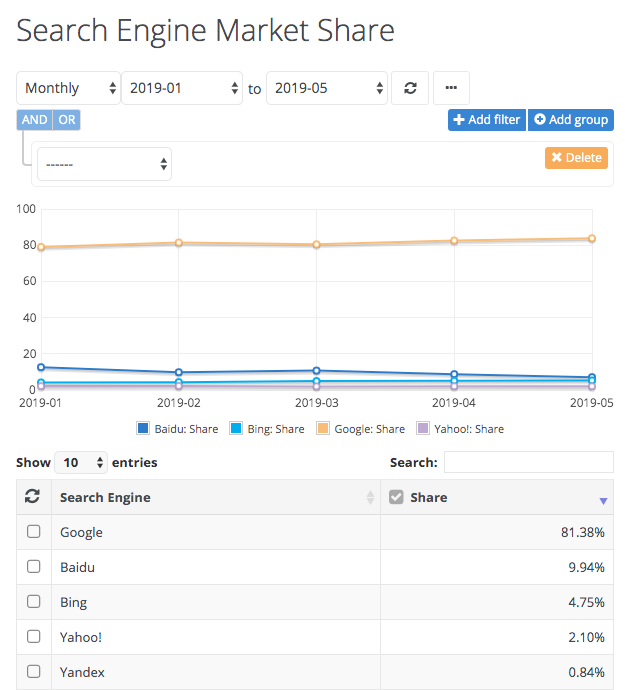This screenshot has height=690, width=625.
Task: Click the Baidu name in the table
Action: (x=77, y=567)
